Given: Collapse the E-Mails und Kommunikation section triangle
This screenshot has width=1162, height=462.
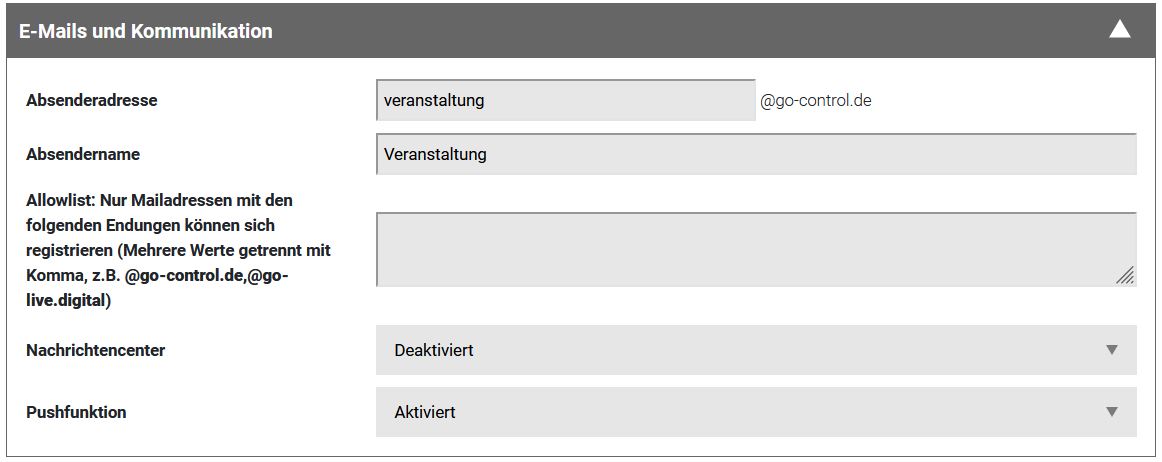Looking at the screenshot, I should pyautogui.click(x=1119, y=30).
